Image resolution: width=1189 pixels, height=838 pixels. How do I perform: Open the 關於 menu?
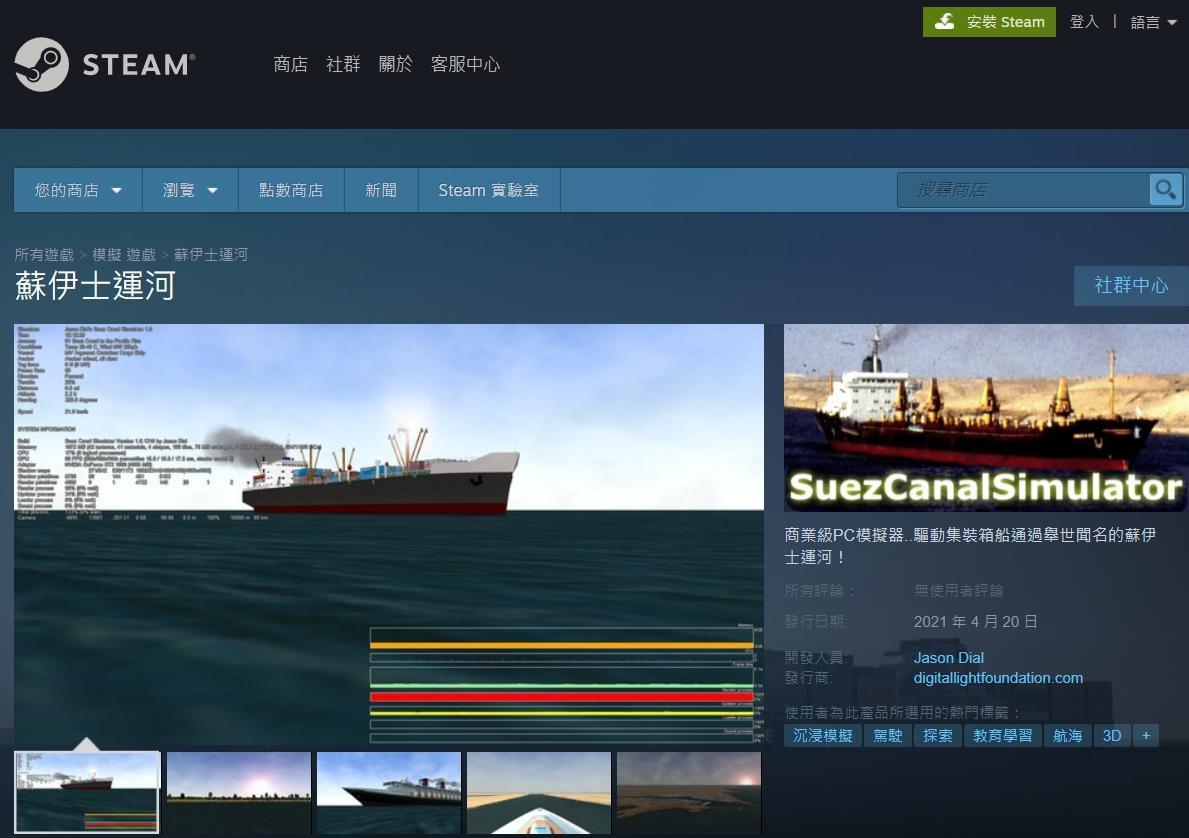[x=395, y=64]
